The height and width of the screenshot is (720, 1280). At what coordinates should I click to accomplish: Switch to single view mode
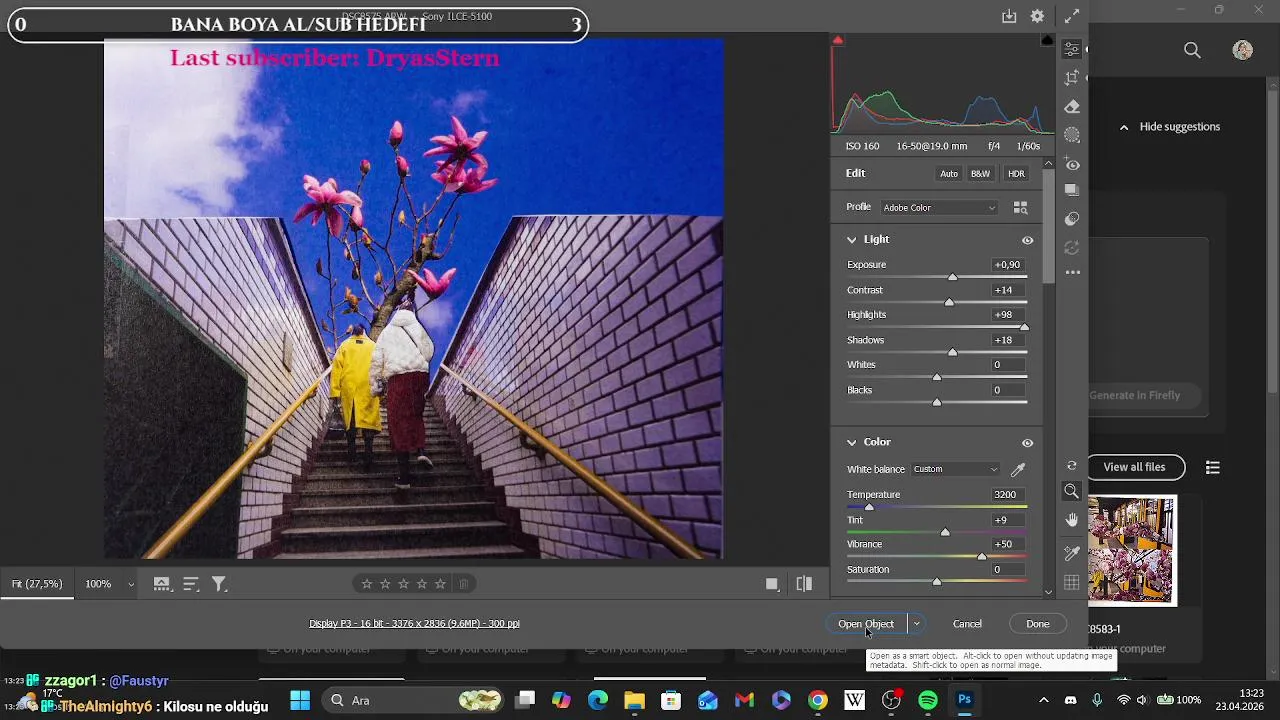click(x=772, y=584)
